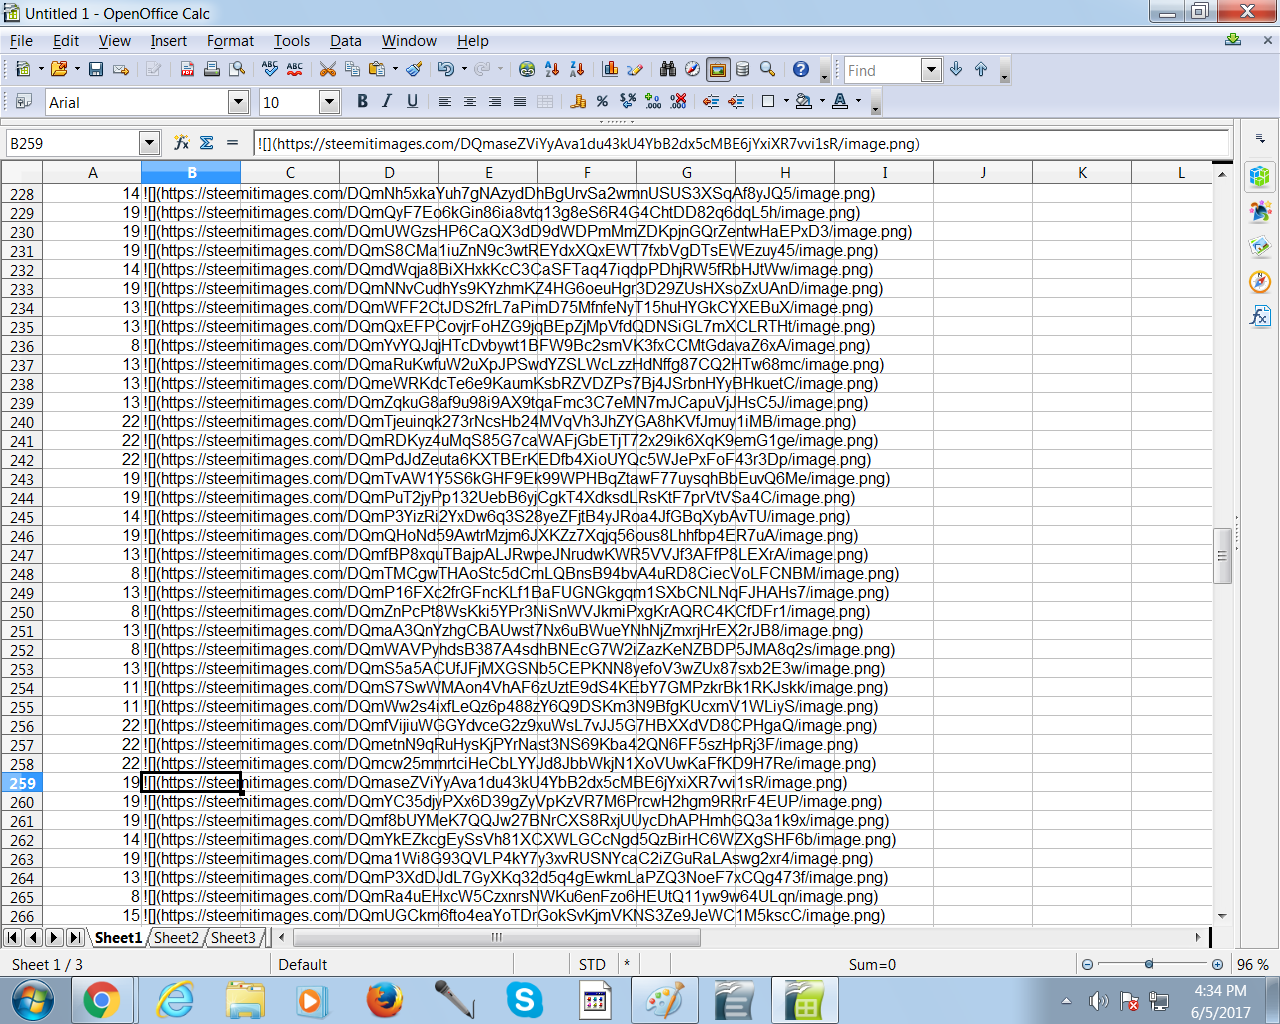The height and width of the screenshot is (1024, 1280).
Task: Open OpenOffice Help icon
Action: (x=800, y=69)
